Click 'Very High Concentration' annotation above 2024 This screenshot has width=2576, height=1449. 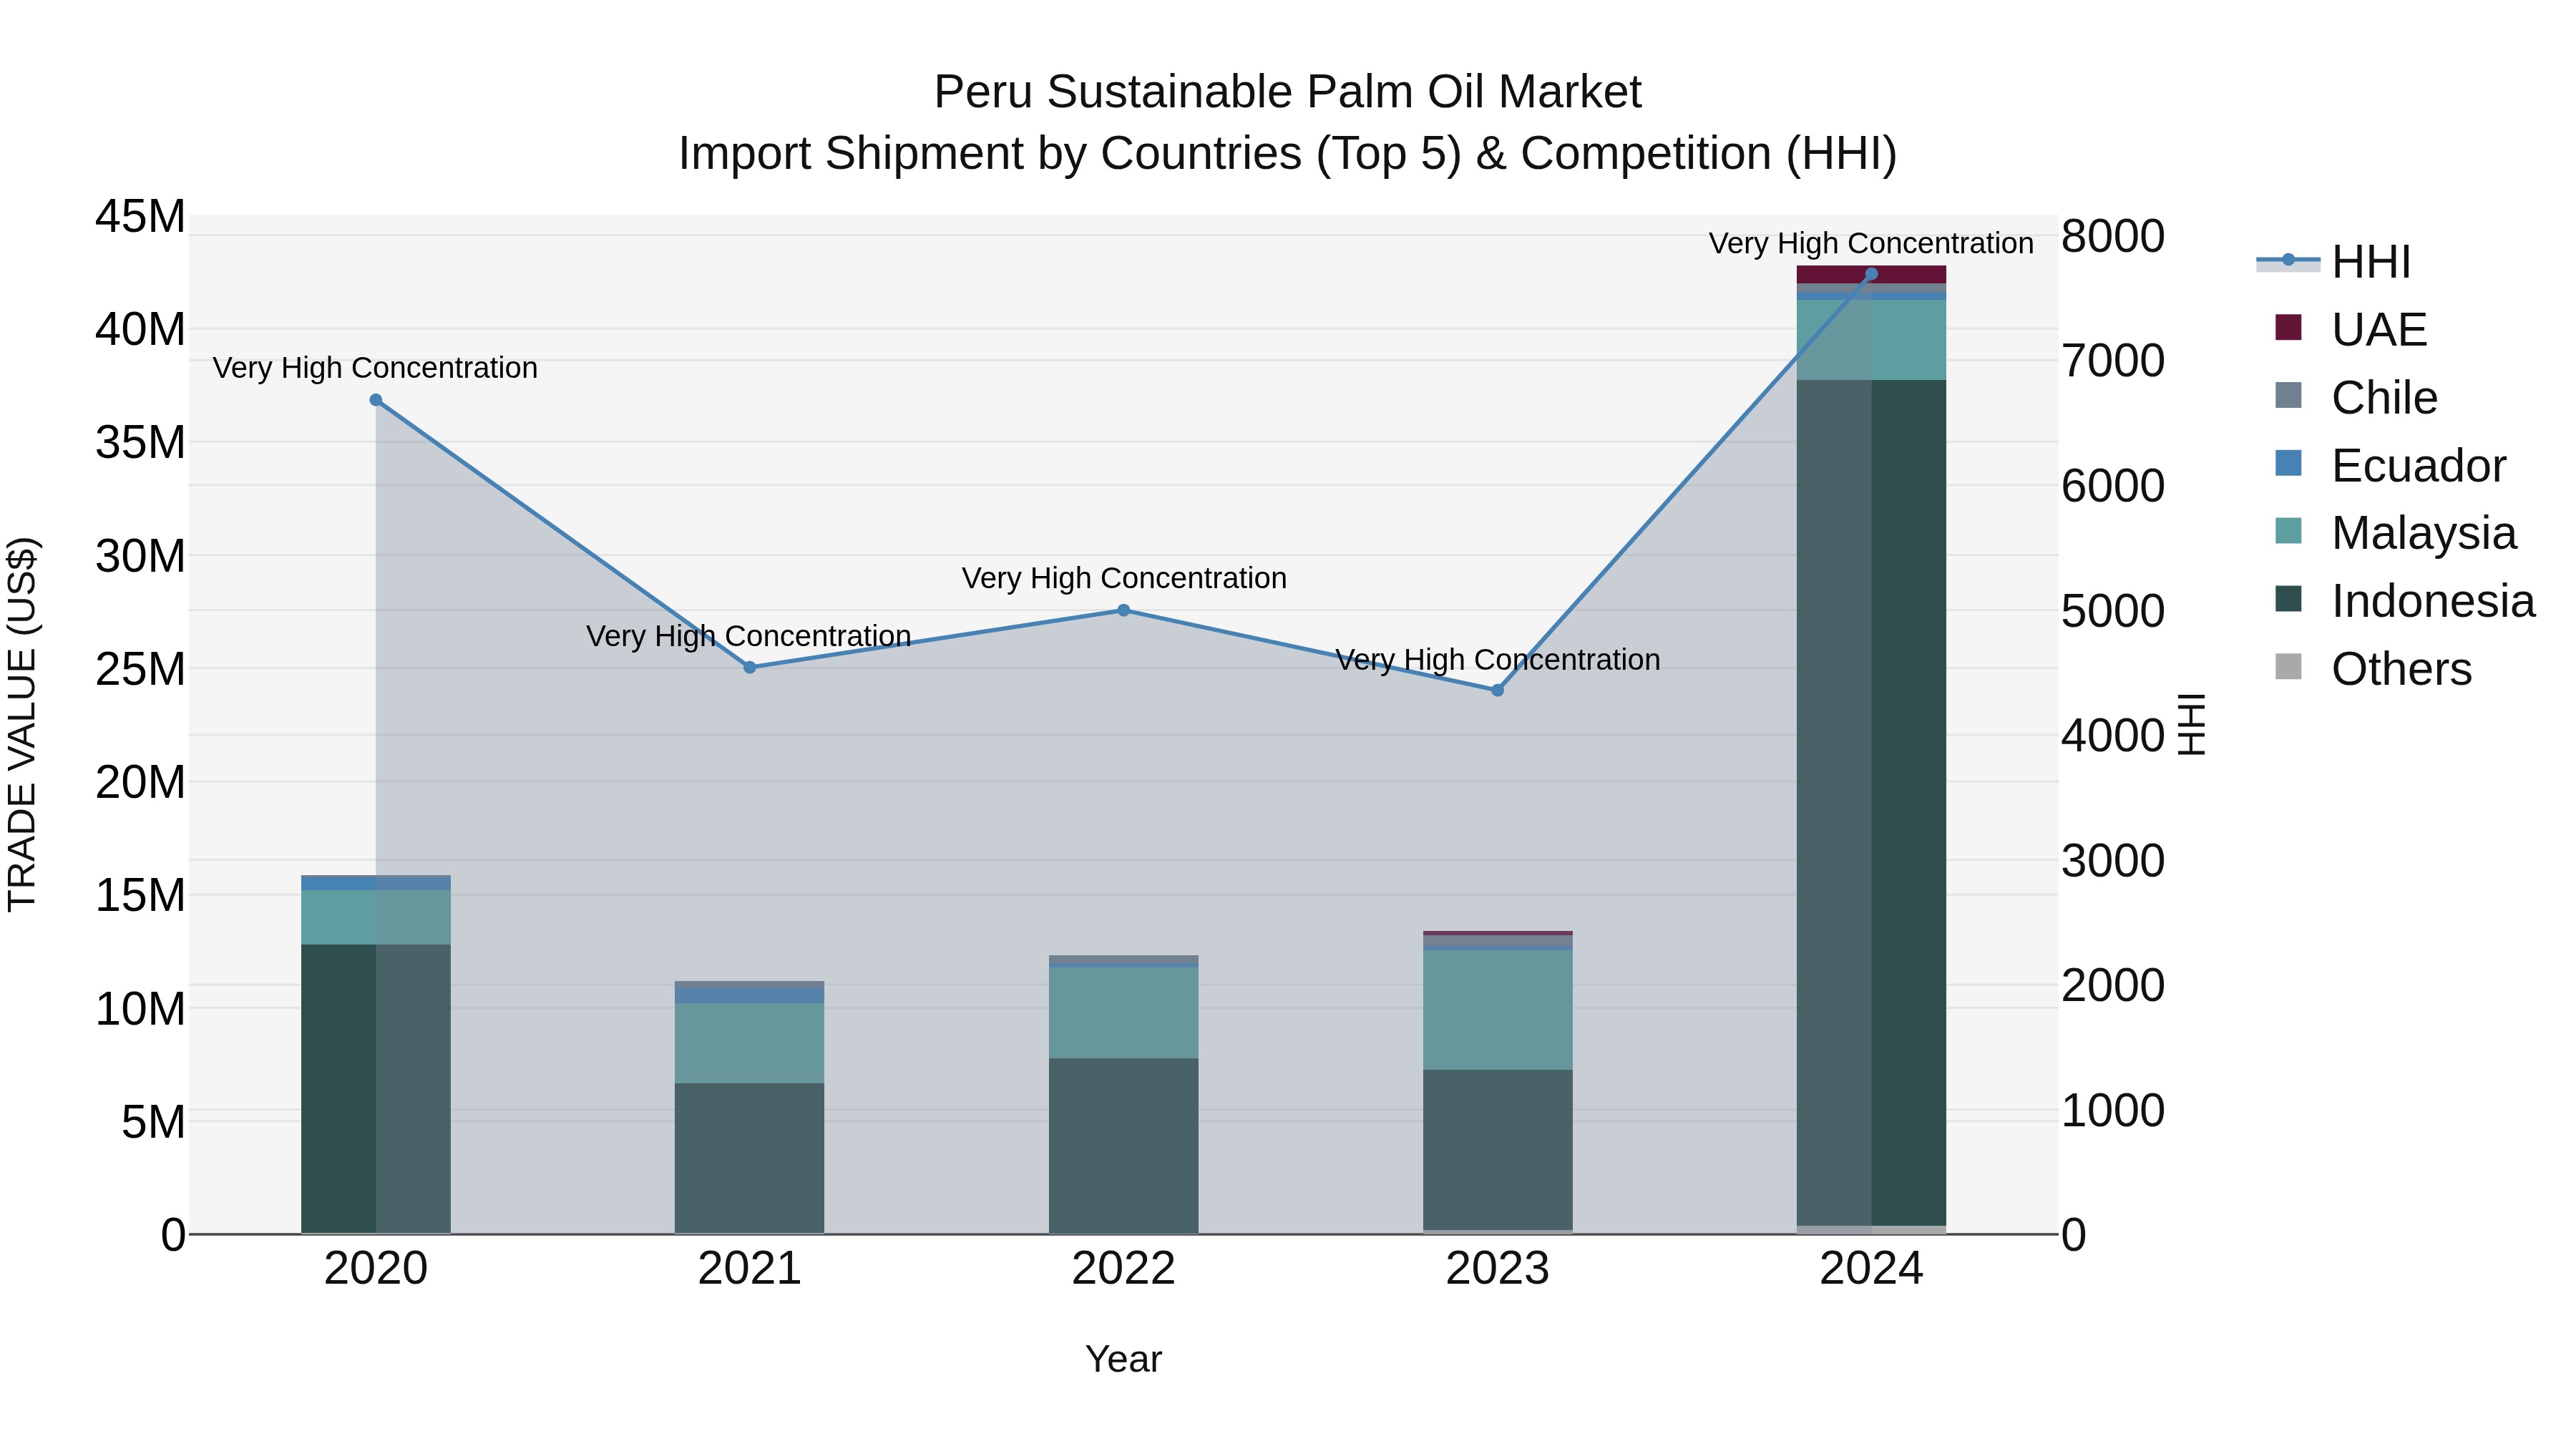(1871, 243)
